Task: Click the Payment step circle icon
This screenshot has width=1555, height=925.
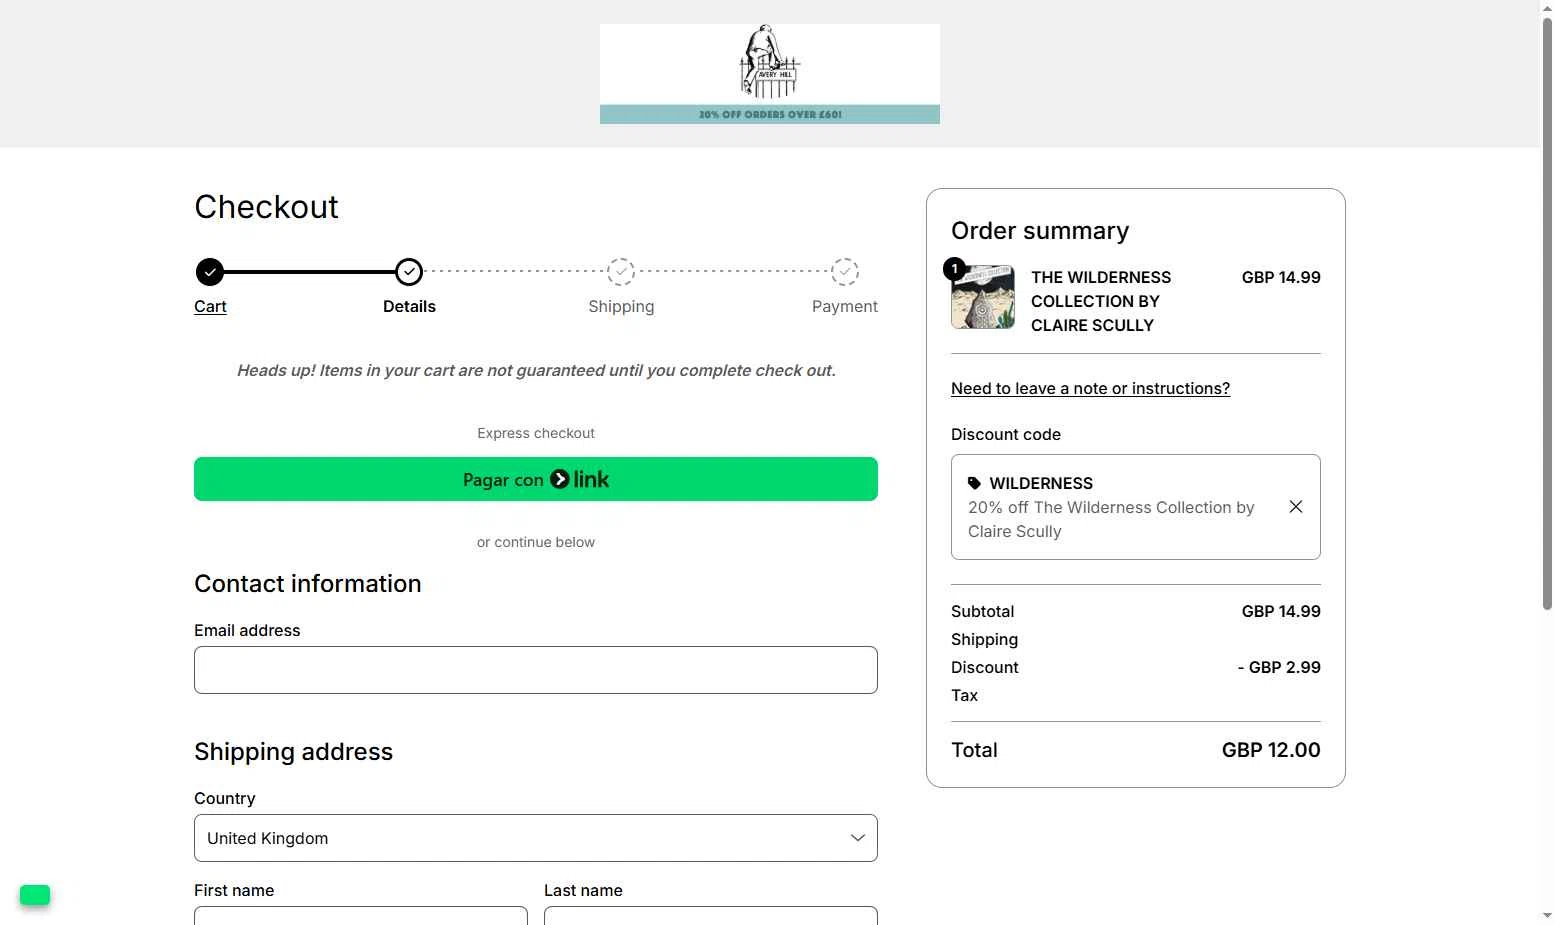Action: click(845, 271)
